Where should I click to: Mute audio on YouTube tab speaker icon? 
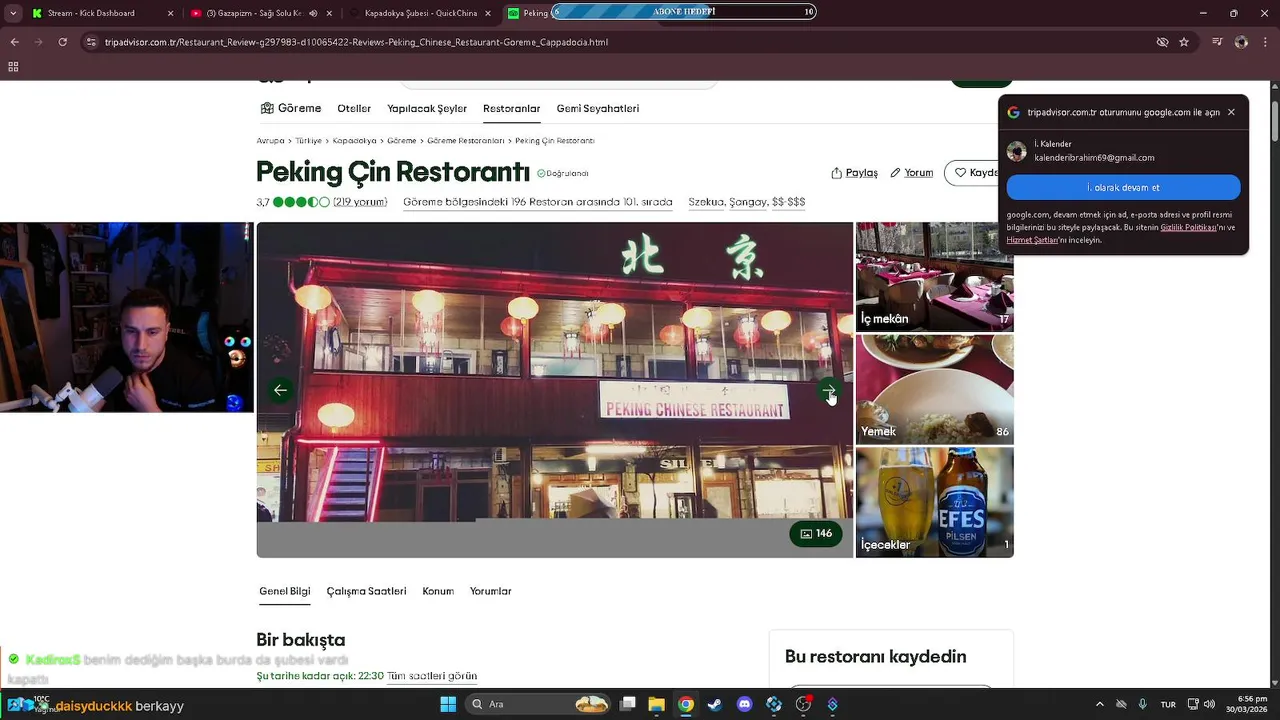pos(313,13)
